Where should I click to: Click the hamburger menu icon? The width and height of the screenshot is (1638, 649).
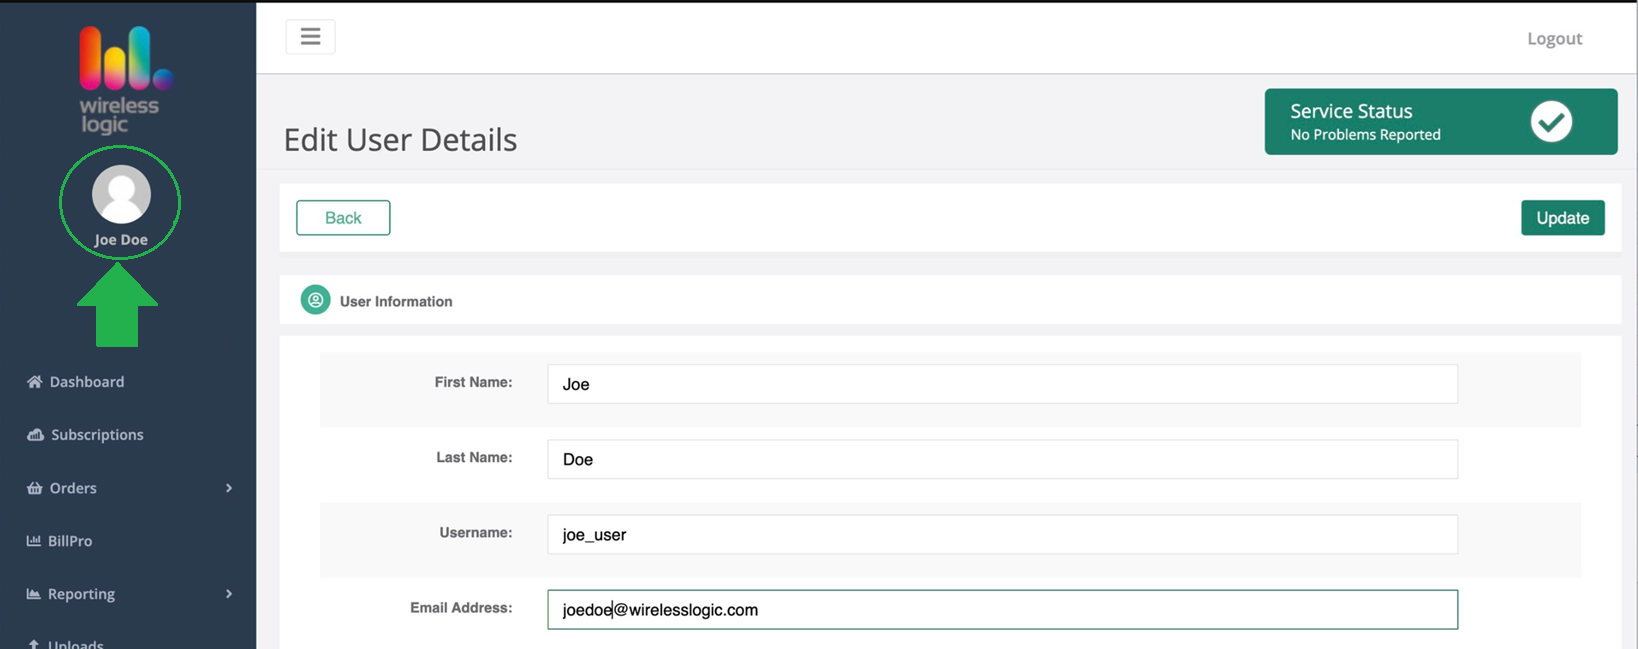tap(310, 37)
